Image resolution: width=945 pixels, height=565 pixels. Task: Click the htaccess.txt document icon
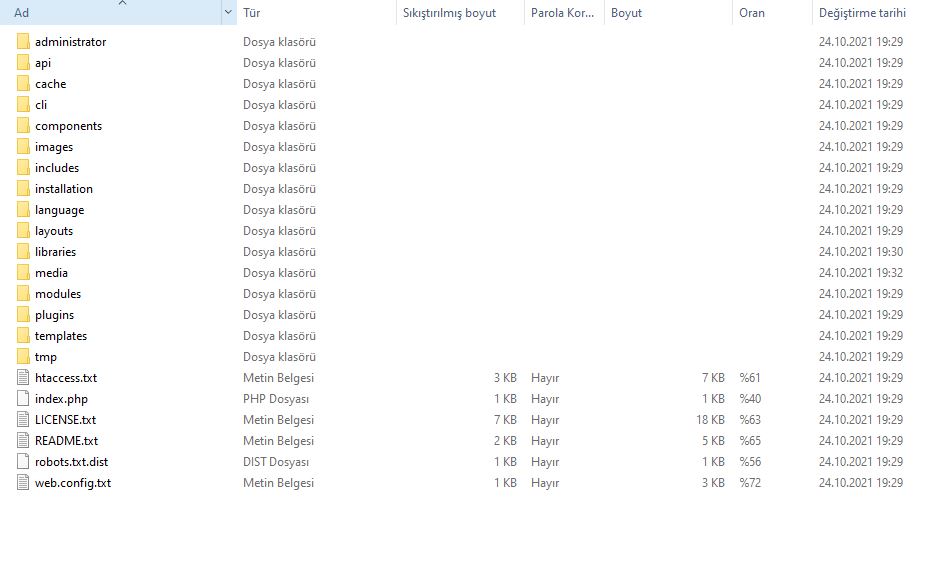[x=23, y=377]
